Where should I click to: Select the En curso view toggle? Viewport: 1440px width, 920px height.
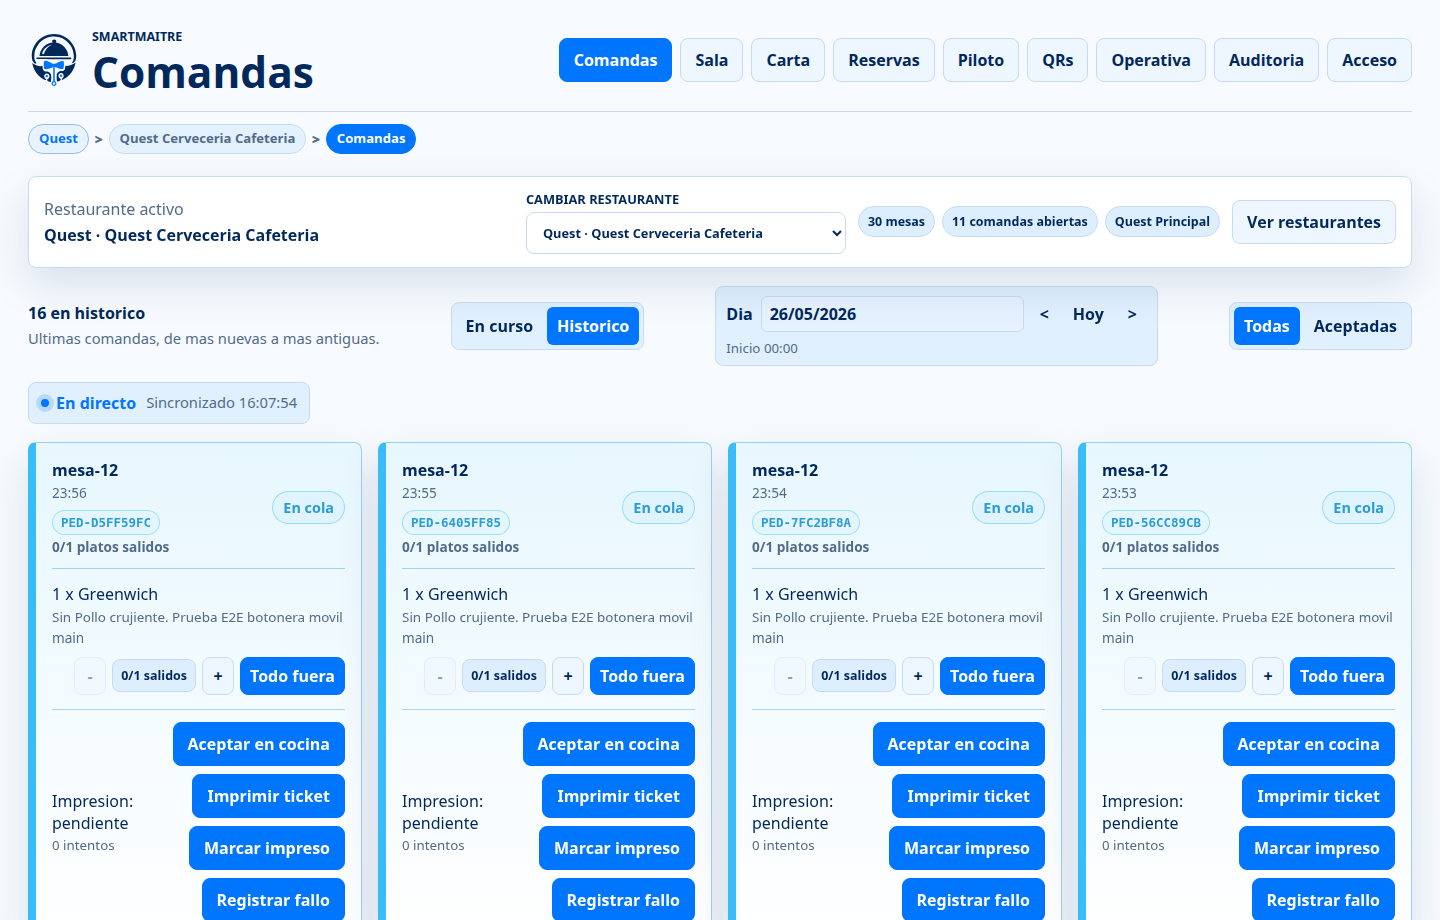coord(499,326)
